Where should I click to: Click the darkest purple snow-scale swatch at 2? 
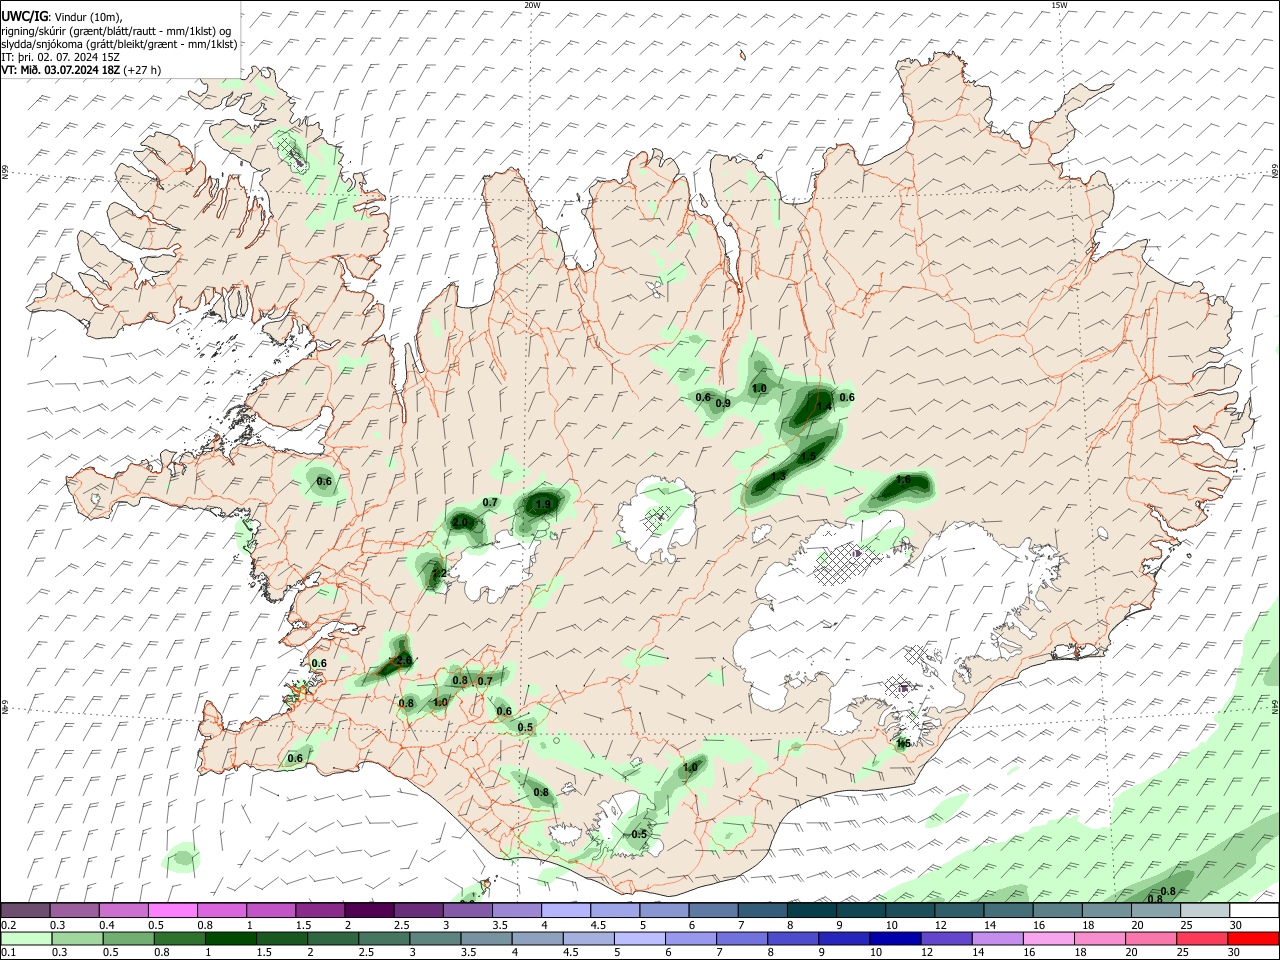[x=369, y=910]
